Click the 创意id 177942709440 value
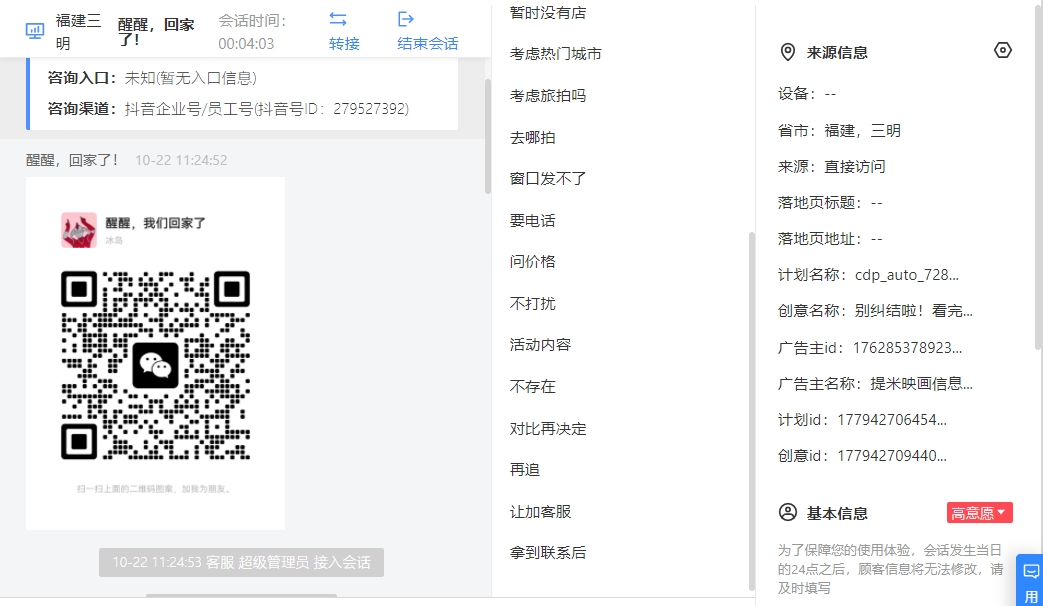 892,456
